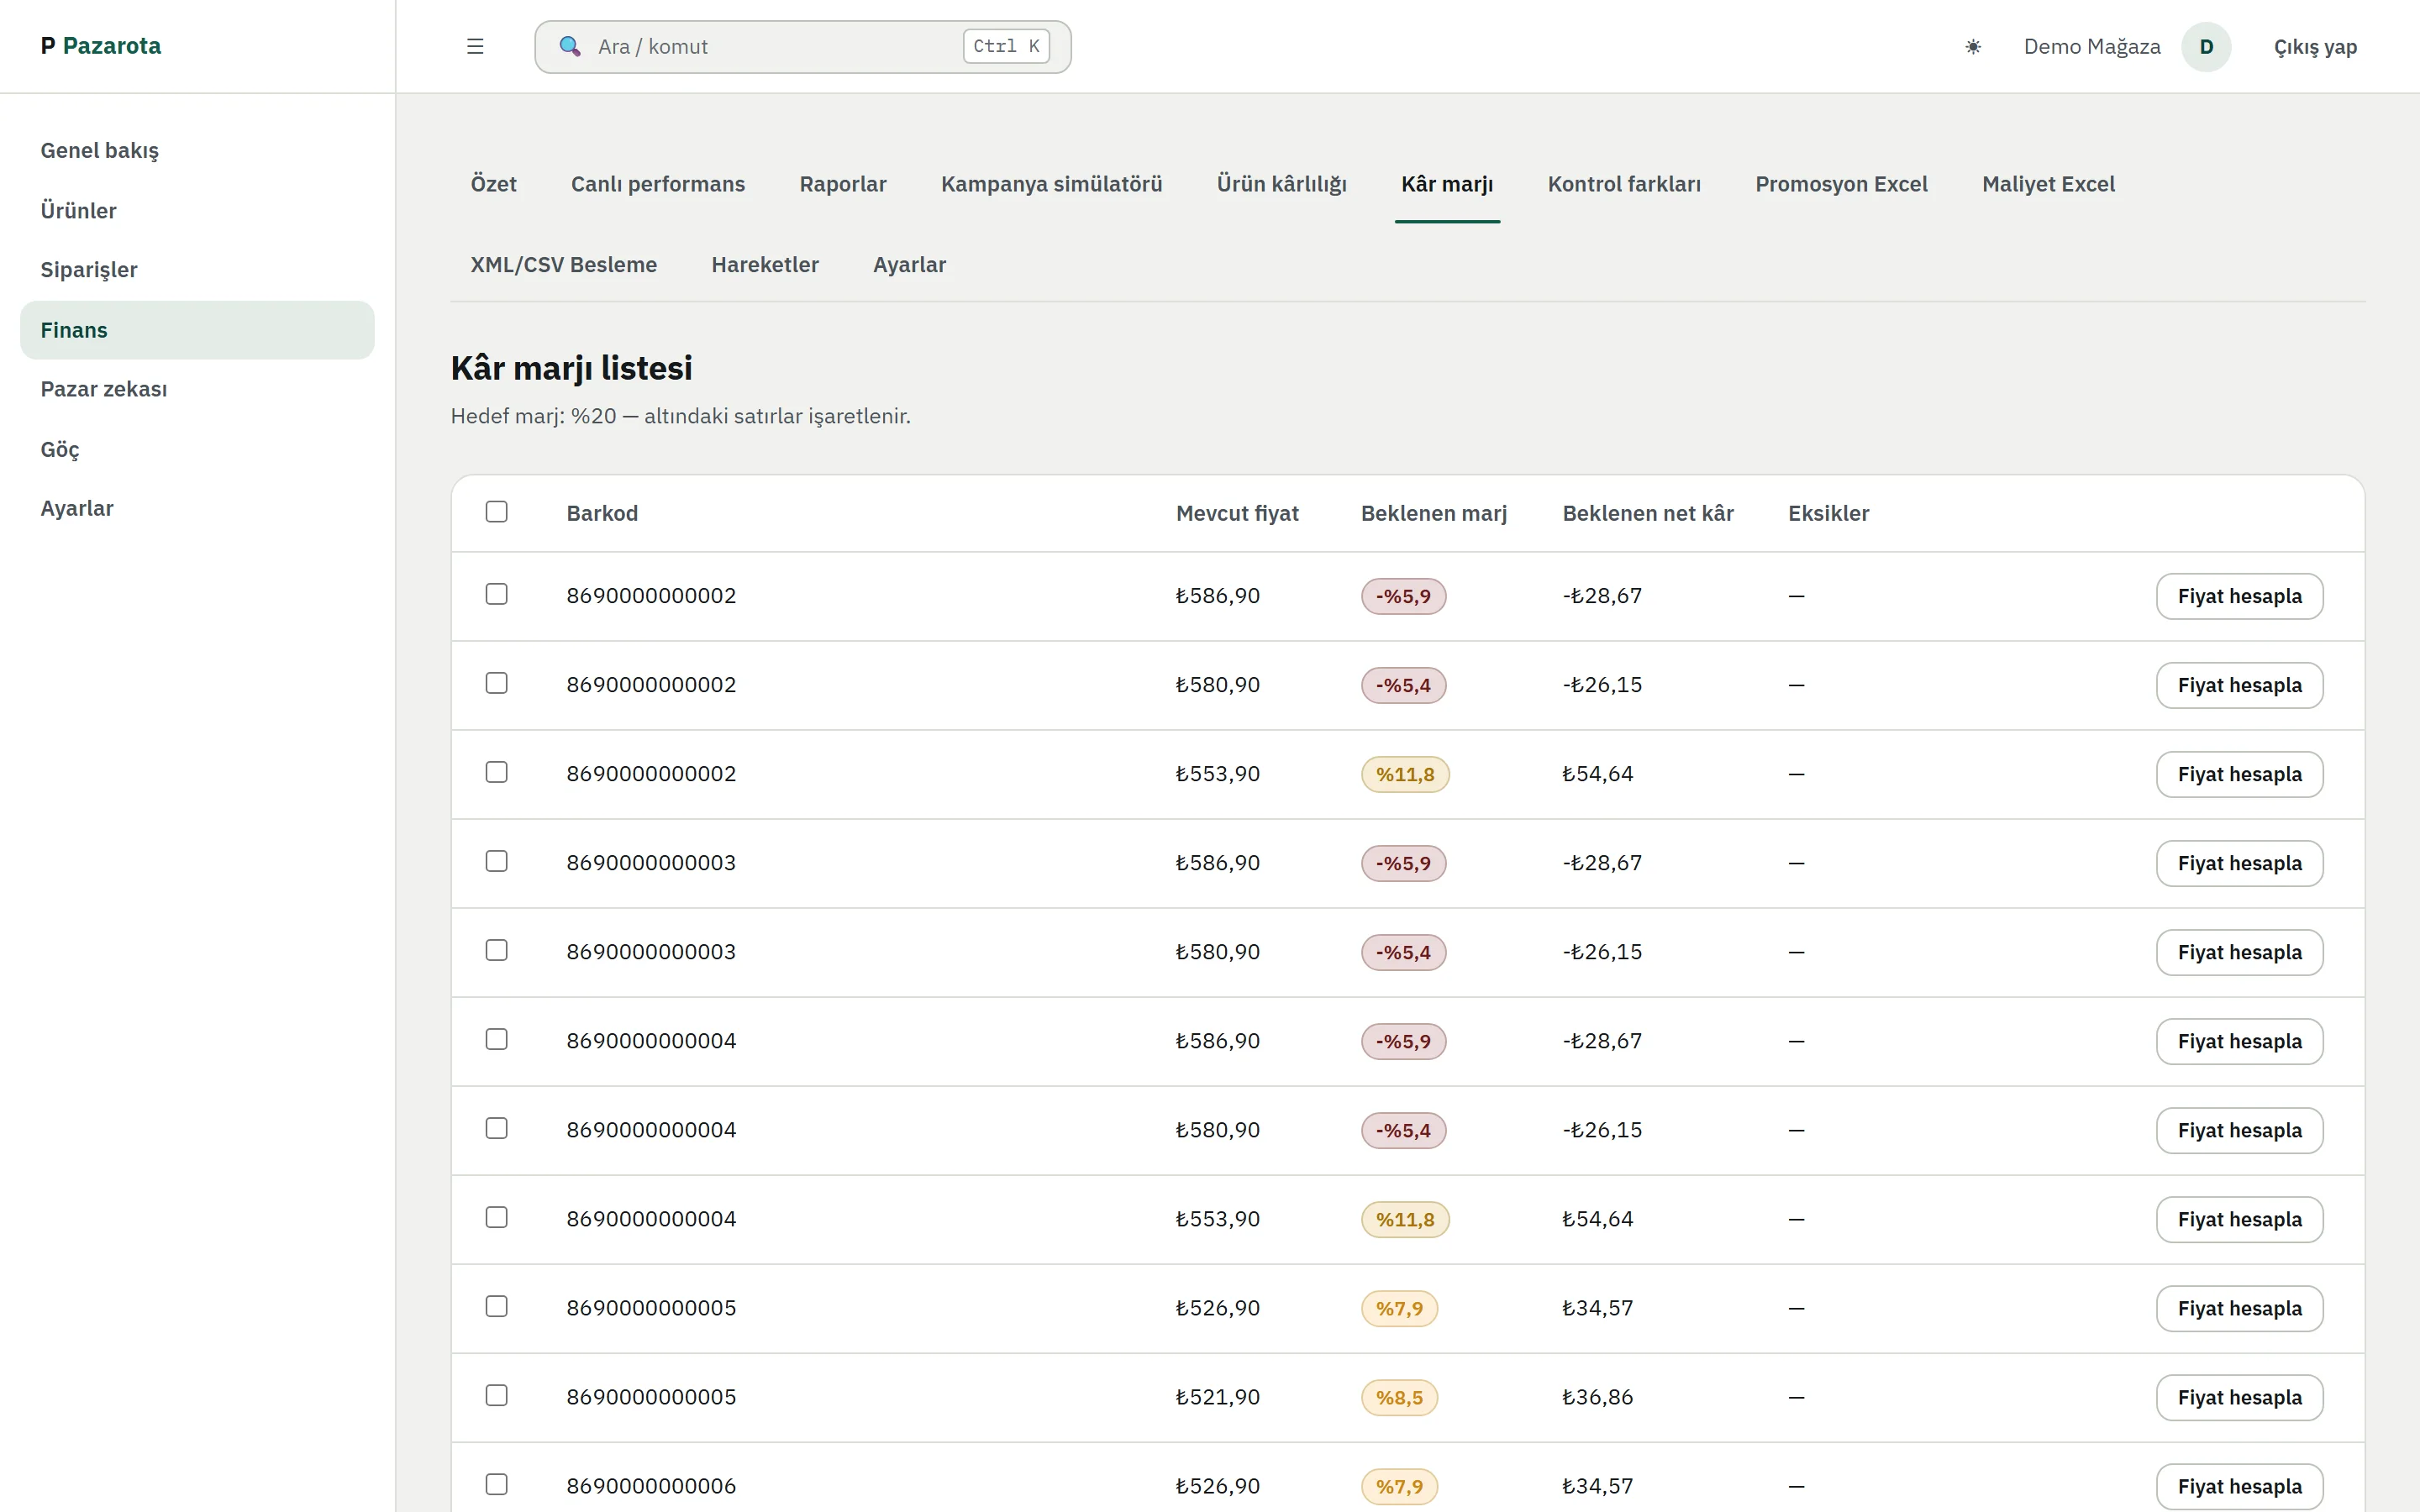Check the 8690000000004 row priced ₺553,90

pyautogui.click(x=497, y=1217)
